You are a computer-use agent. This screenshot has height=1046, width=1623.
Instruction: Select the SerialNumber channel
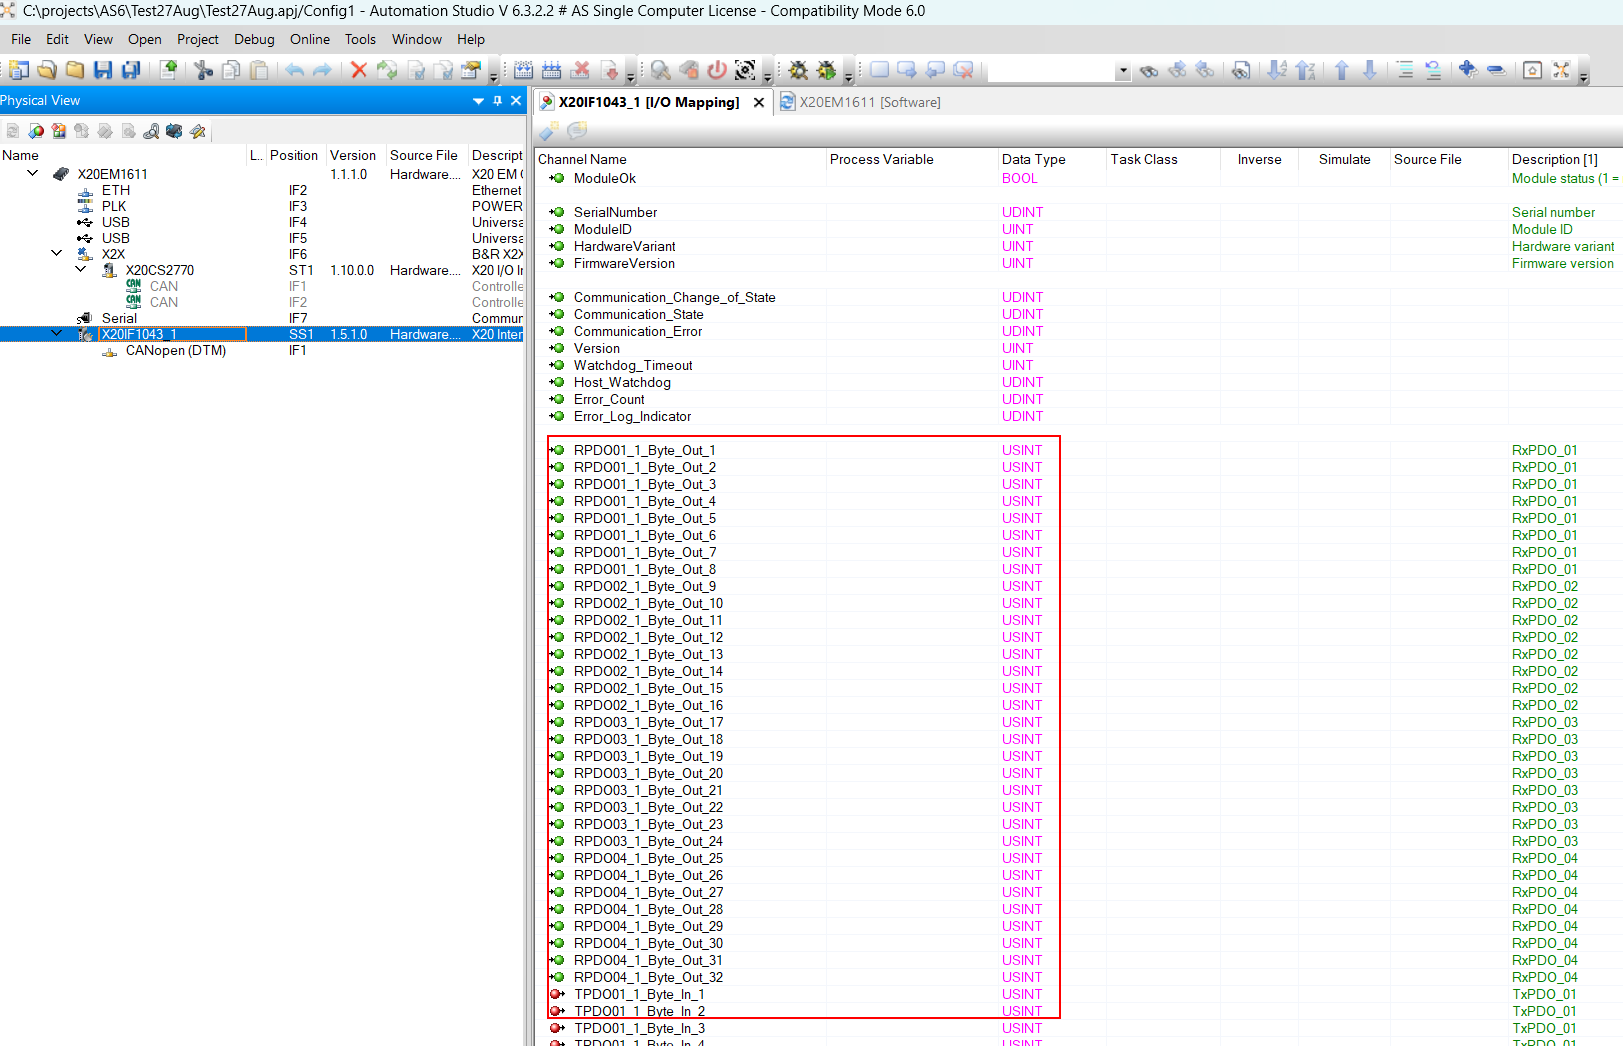(616, 212)
